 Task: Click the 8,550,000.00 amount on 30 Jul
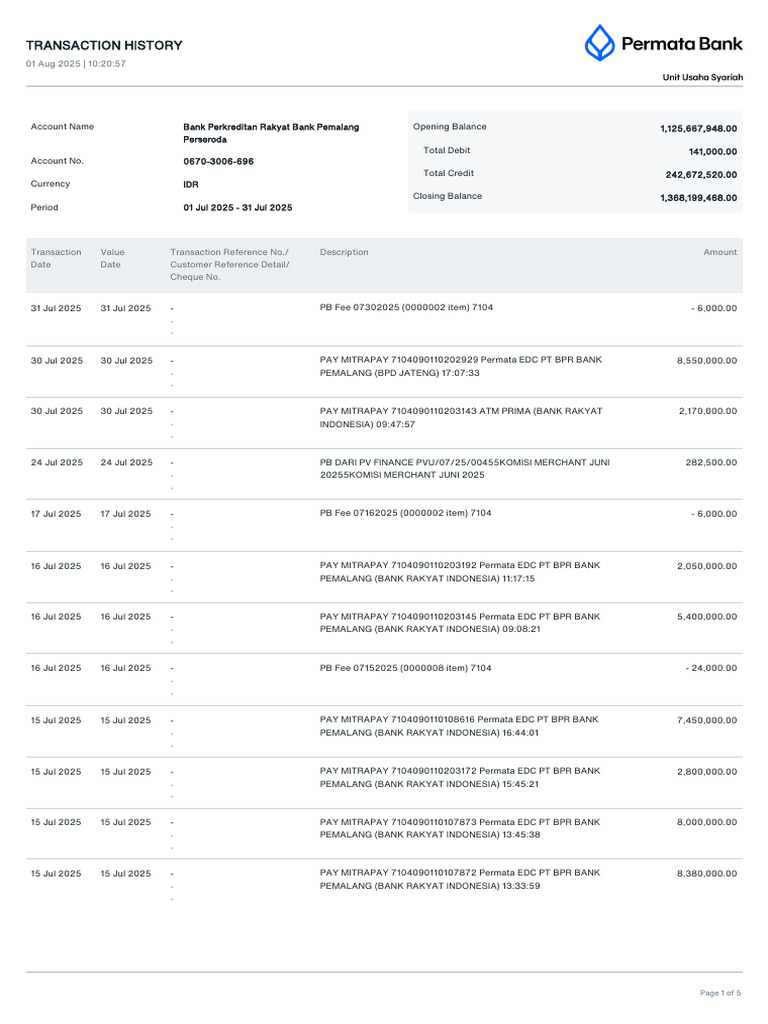coord(707,360)
